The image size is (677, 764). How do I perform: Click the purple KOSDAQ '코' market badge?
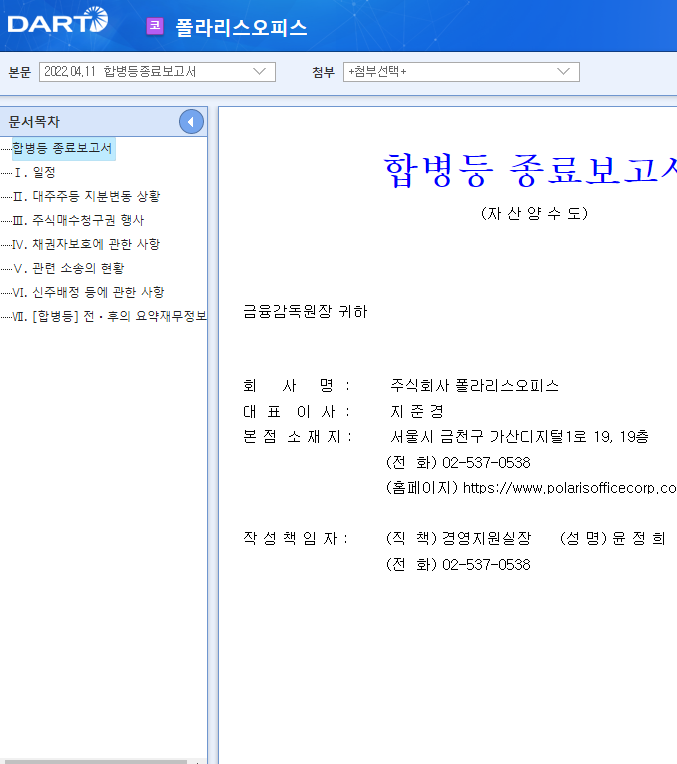pos(155,26)
